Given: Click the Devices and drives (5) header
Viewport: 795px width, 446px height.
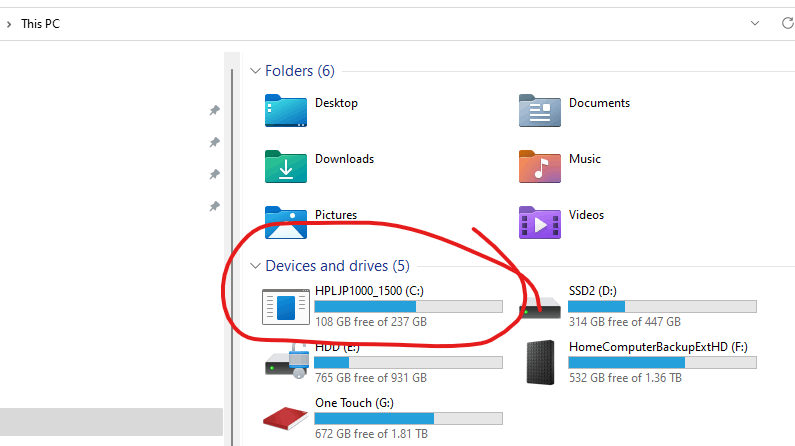Looking at the screenshot, I should pyautogui.click(x=337, y=266).
